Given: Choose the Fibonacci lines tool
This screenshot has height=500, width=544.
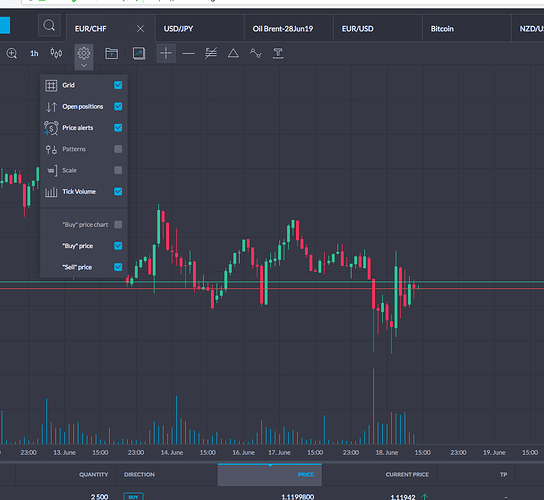Looking at the screenshot, I should point(211,53).
